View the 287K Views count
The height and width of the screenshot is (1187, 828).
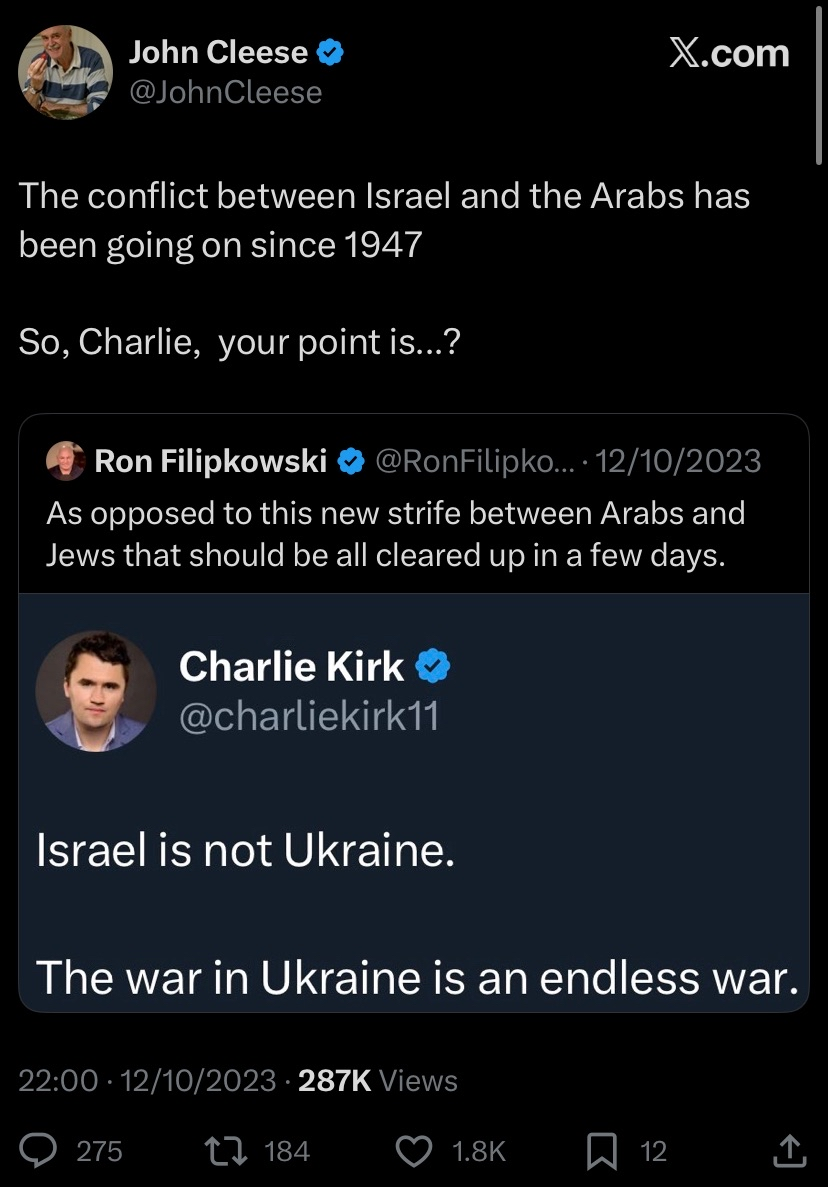click(378, 1080)
